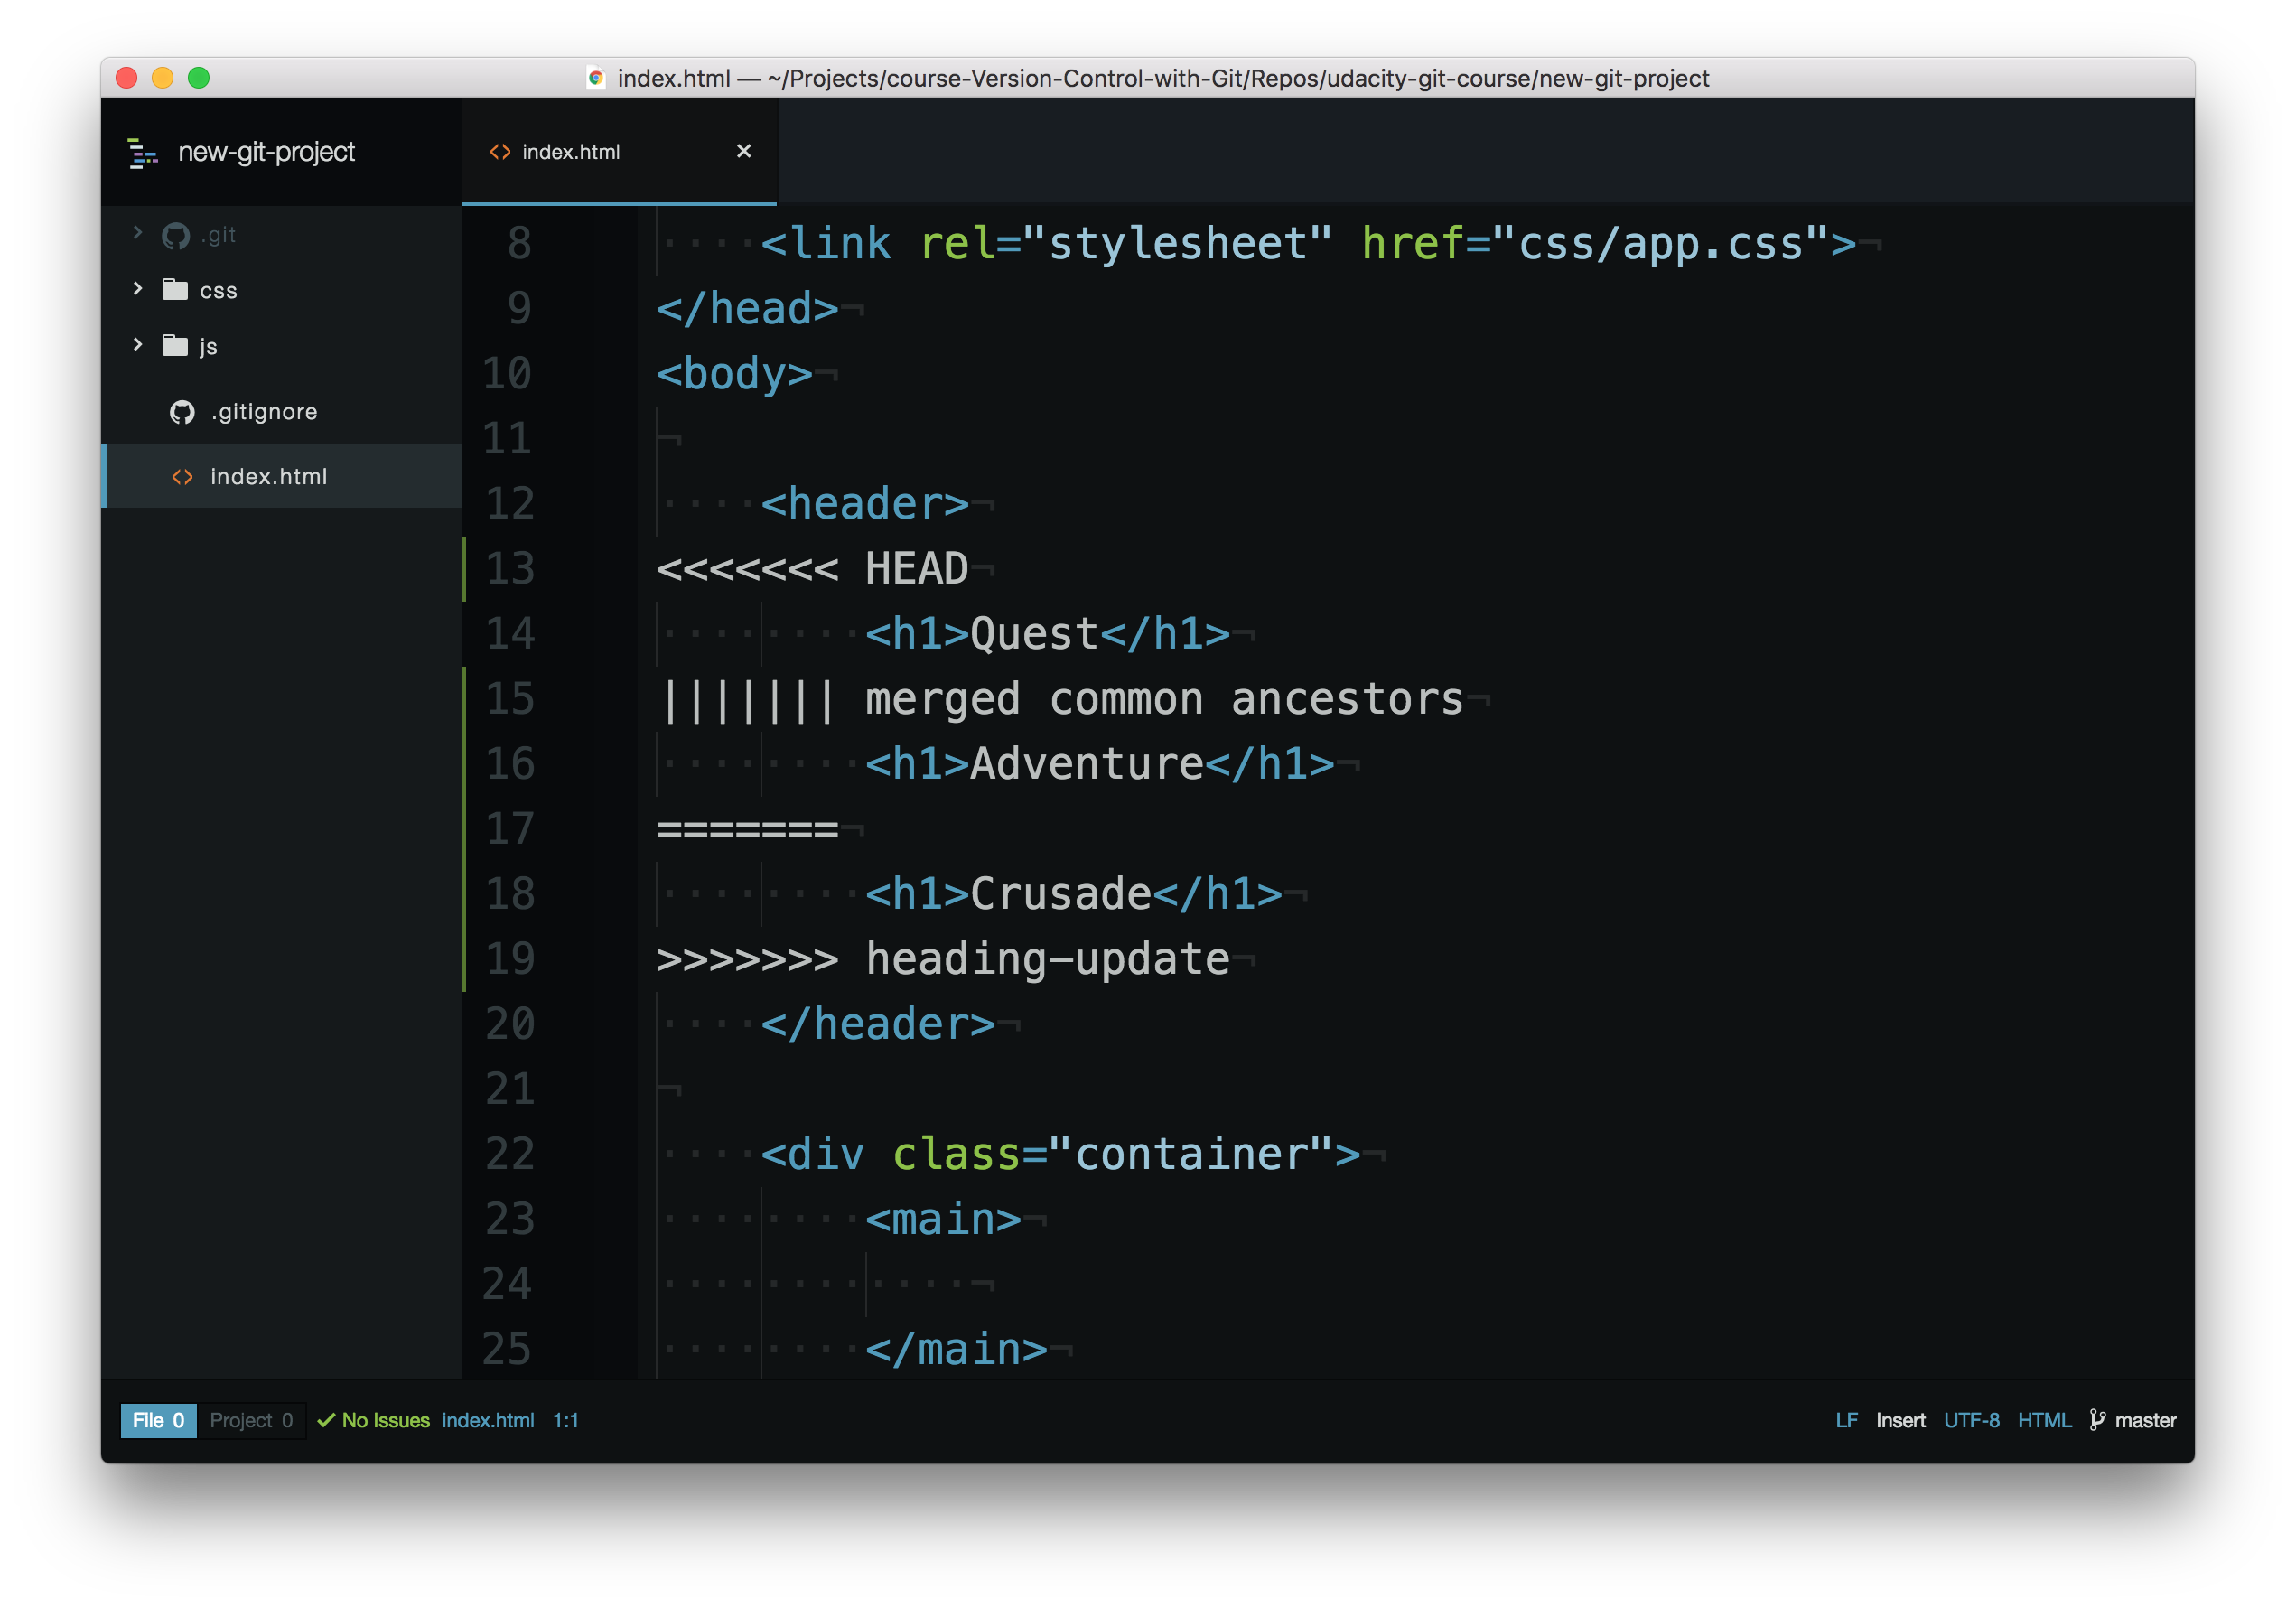Click the UTF-8 encoding indicator
The image size is (2296, 1608).
pos(1971,1419)
